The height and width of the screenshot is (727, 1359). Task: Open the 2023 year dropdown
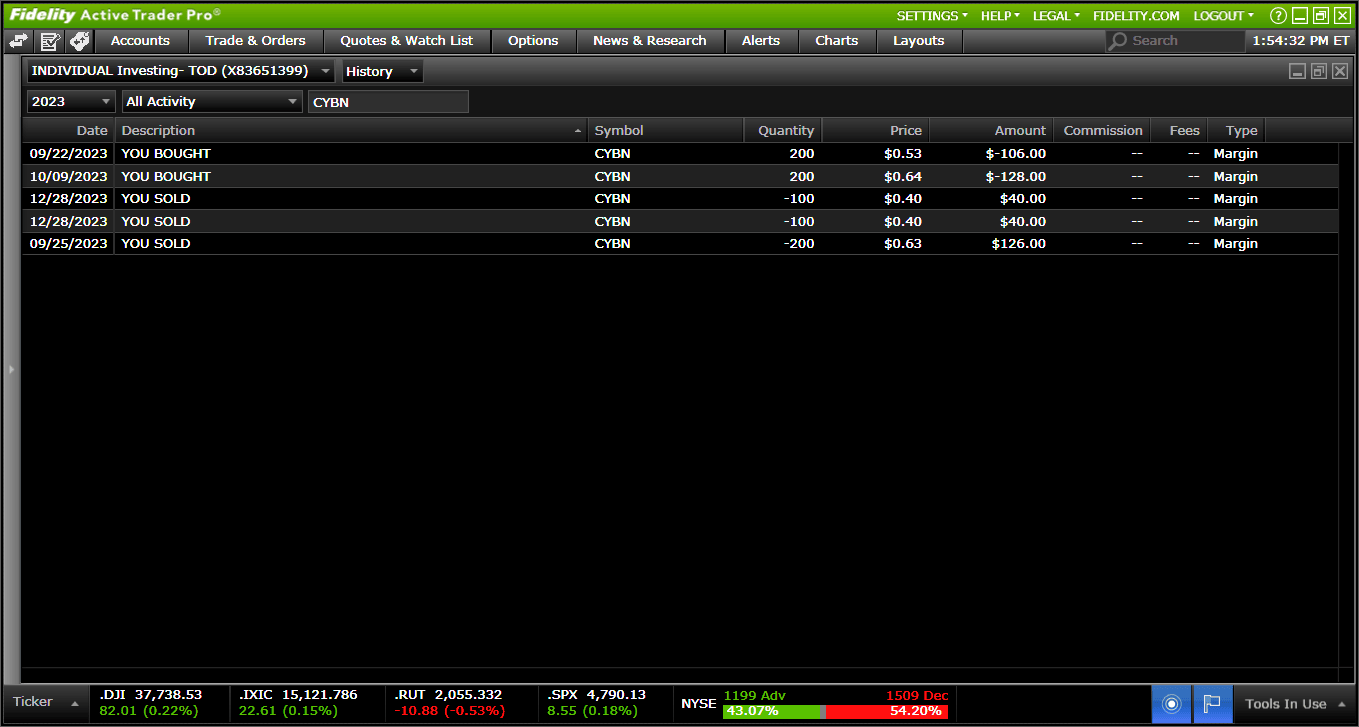pos(71,101)
